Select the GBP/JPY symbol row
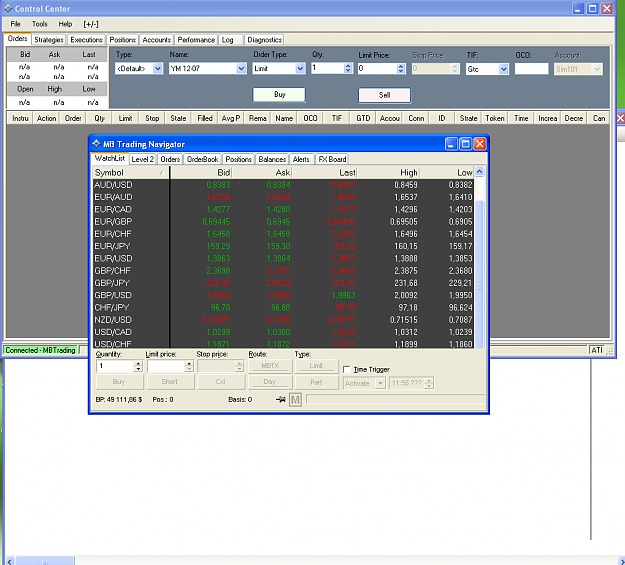 283,283
